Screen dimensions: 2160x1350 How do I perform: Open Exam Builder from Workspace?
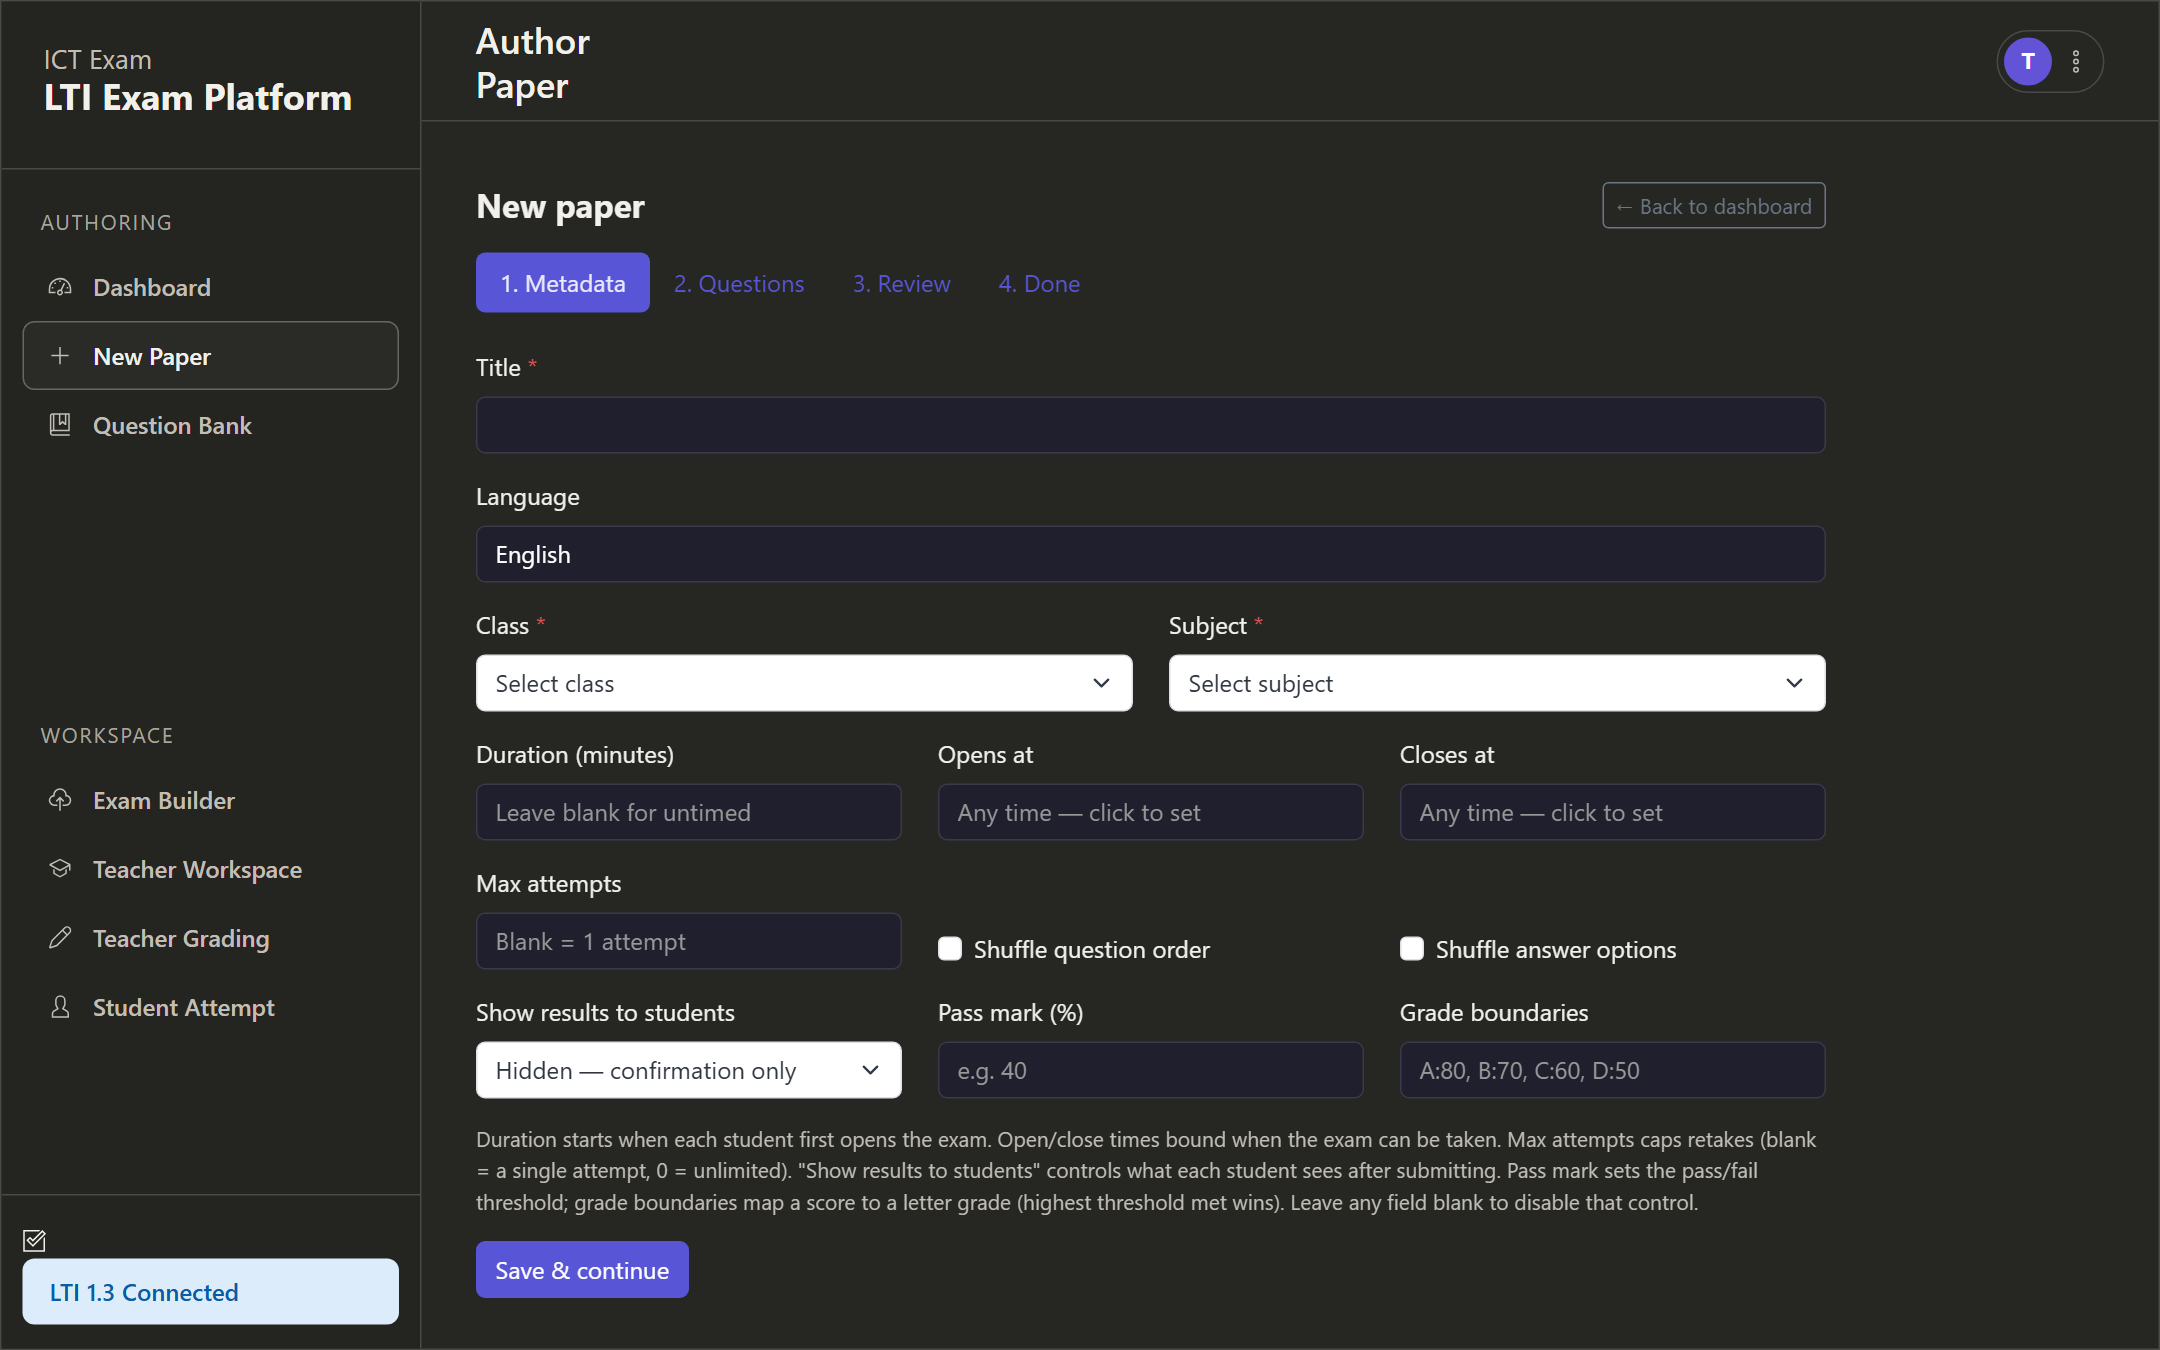(x=210, y=801)
